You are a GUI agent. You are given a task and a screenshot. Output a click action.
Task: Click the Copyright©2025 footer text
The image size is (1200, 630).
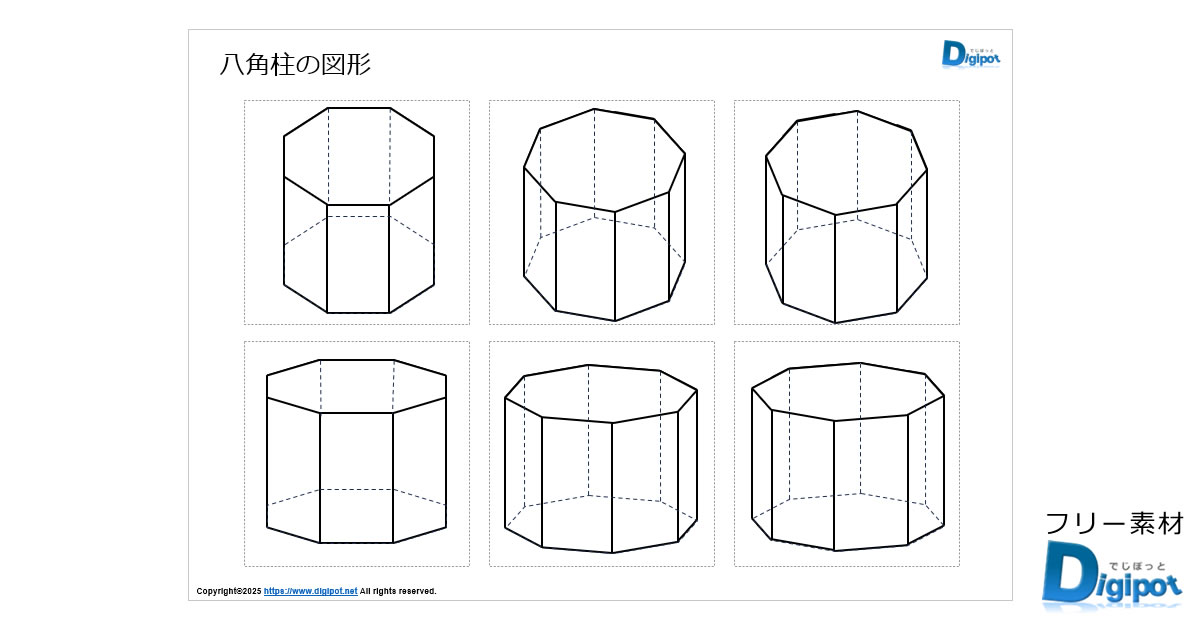point(228,591)
